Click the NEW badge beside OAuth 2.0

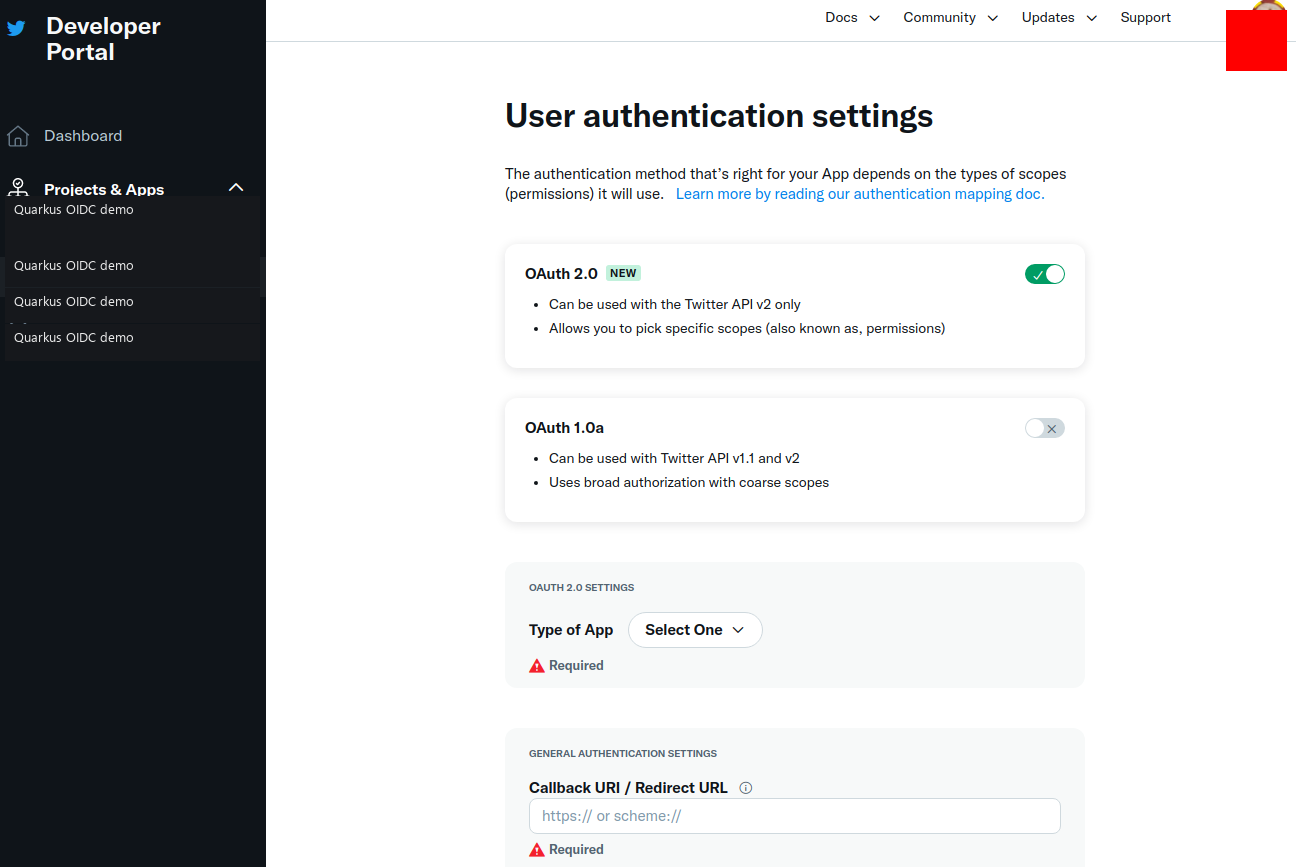(x=623, y=273)
